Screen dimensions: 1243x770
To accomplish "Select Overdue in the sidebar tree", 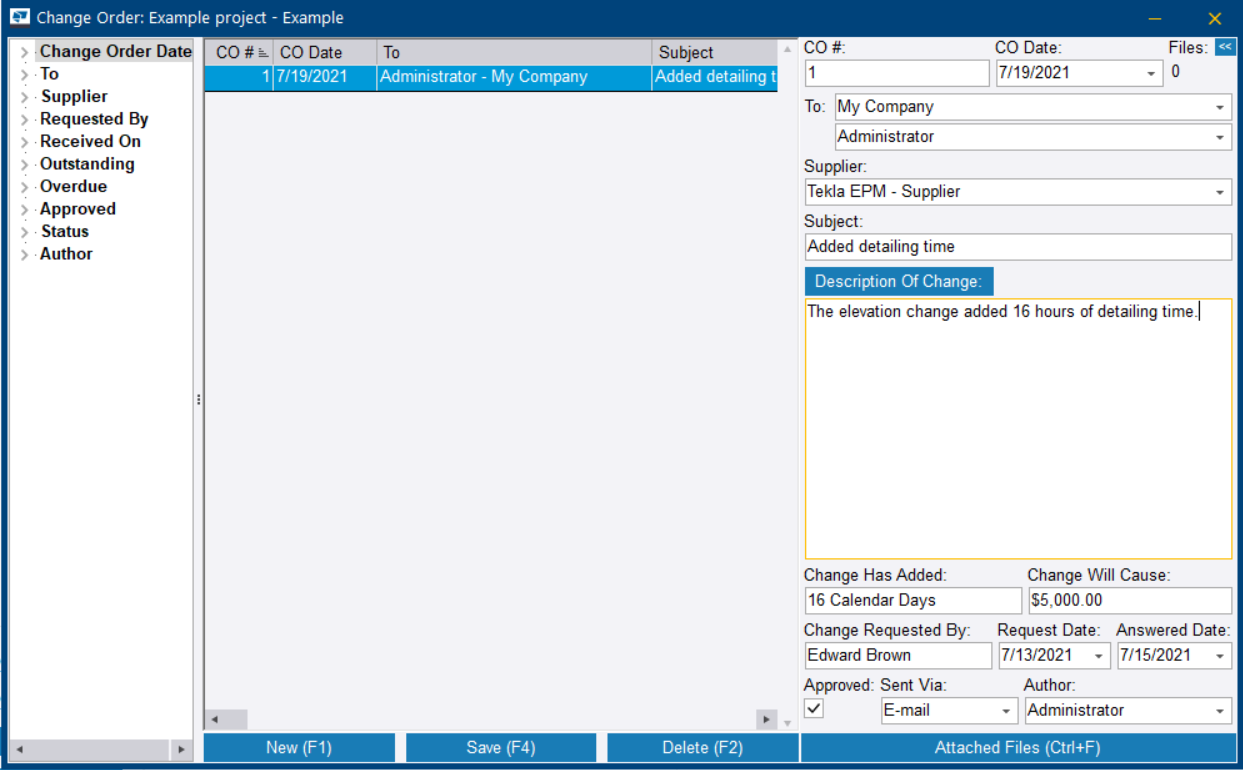I will [x=73, y=186].
